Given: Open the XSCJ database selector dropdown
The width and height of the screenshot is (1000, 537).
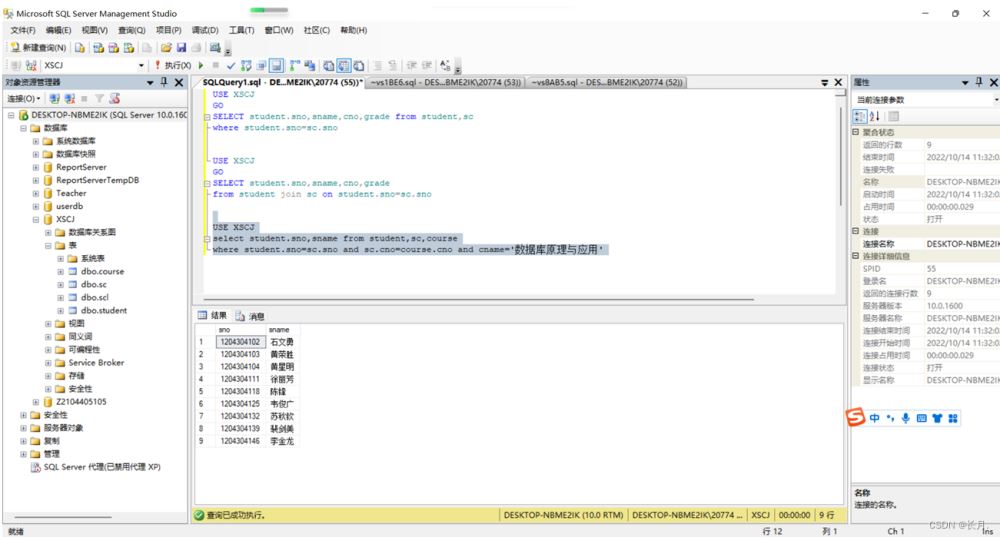Looking at the screenshot, I should pyautogui.click(x=141, y=65).
